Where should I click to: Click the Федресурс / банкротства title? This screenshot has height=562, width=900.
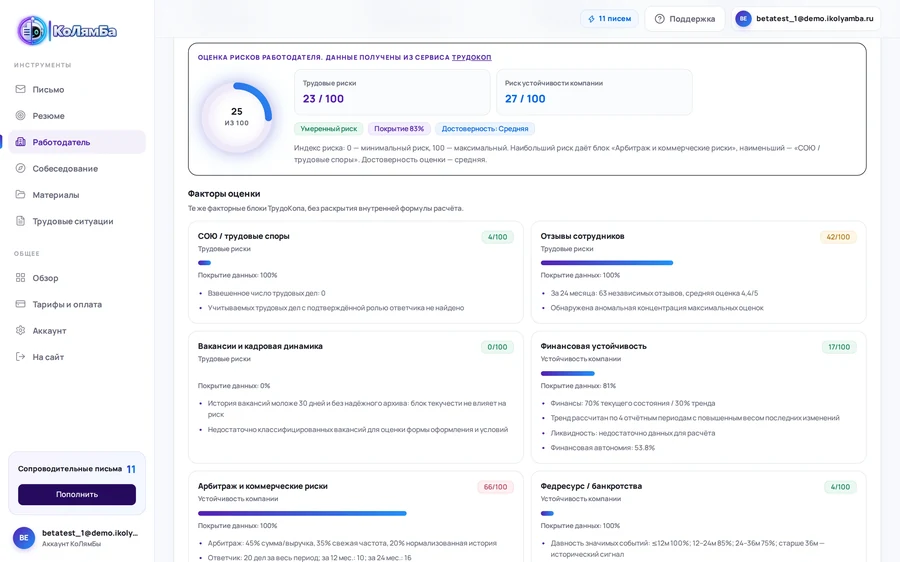[591, 486]
